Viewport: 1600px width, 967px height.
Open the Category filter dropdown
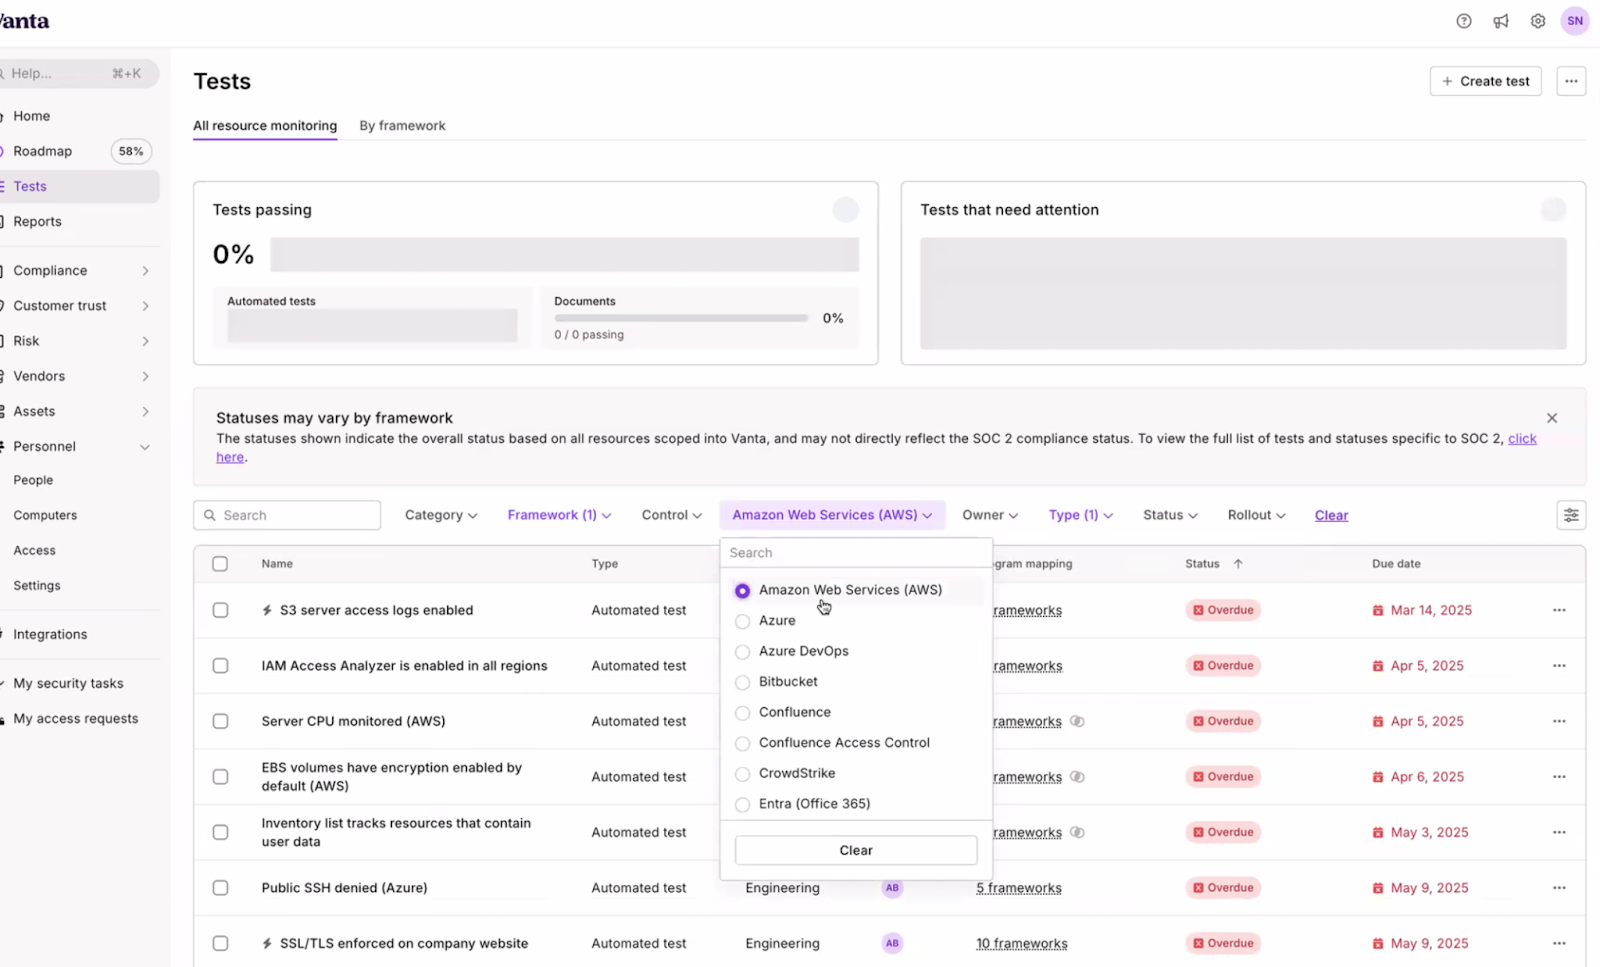pos(441,515)
